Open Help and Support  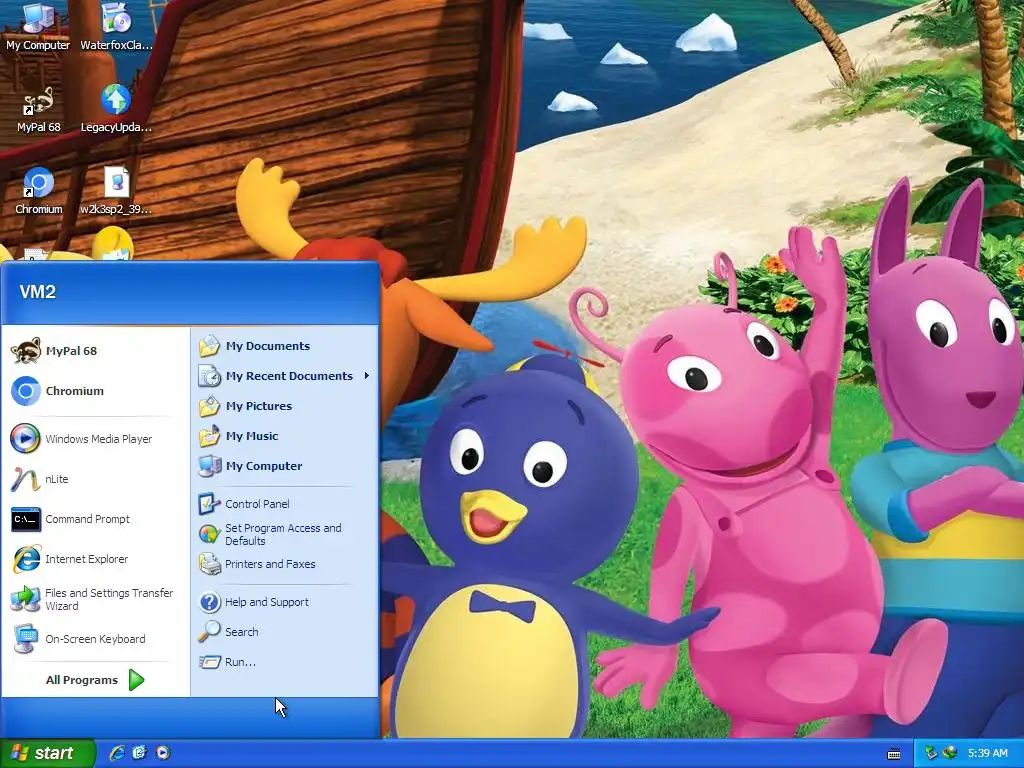point(284,602)
